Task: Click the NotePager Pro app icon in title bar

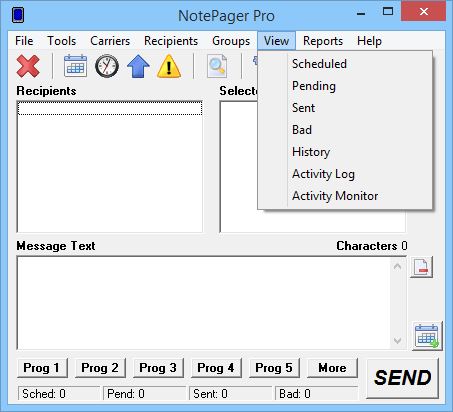Action: coord(18,15)
